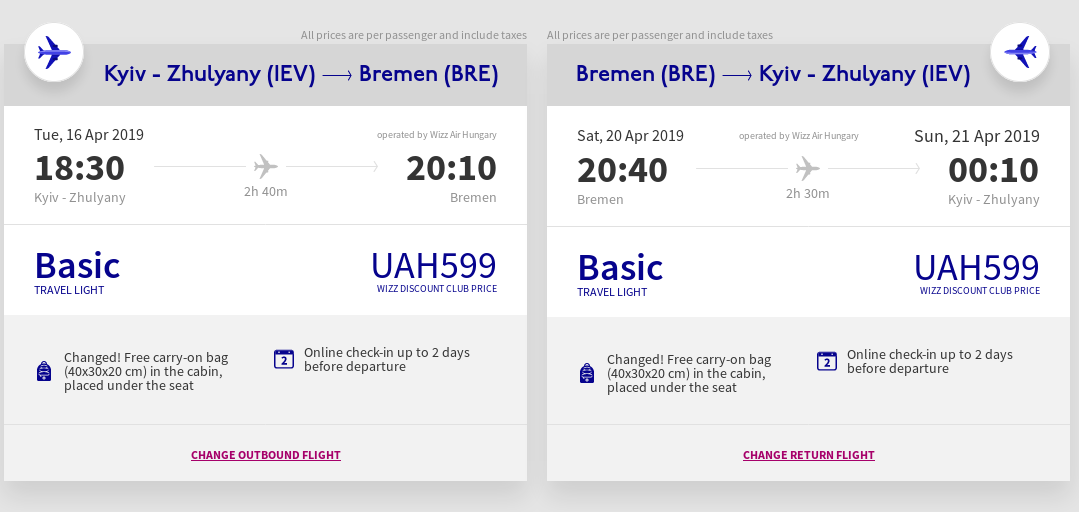
Task: Click the online check-in calendar icon, outbound card
Action: click(x=284, y=359)
